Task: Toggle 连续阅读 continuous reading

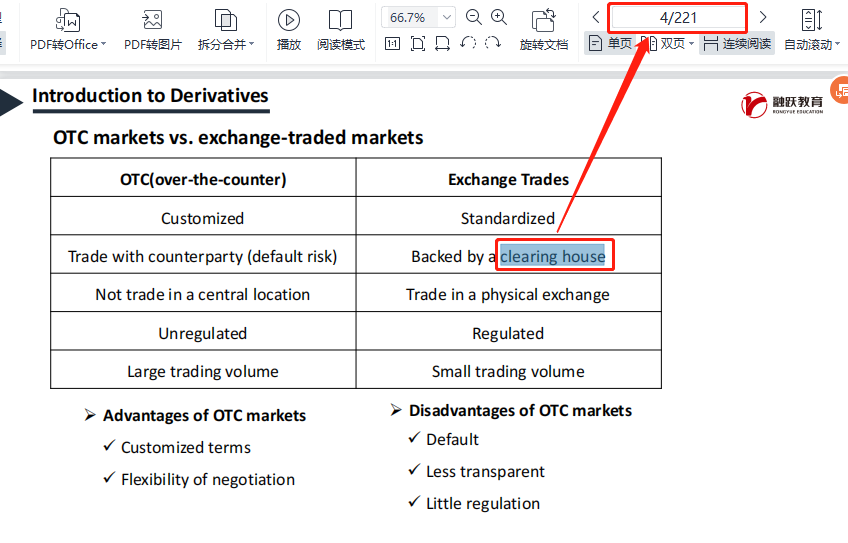Action: point(737,43)
